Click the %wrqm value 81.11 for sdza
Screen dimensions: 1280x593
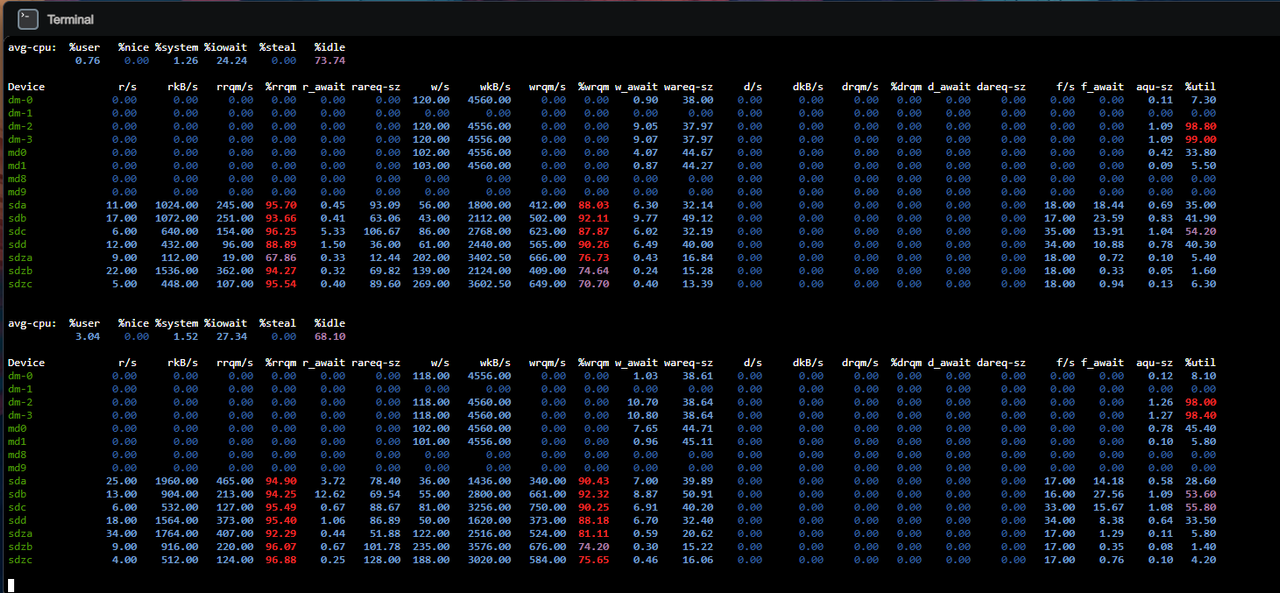click(x=593, y=534)
